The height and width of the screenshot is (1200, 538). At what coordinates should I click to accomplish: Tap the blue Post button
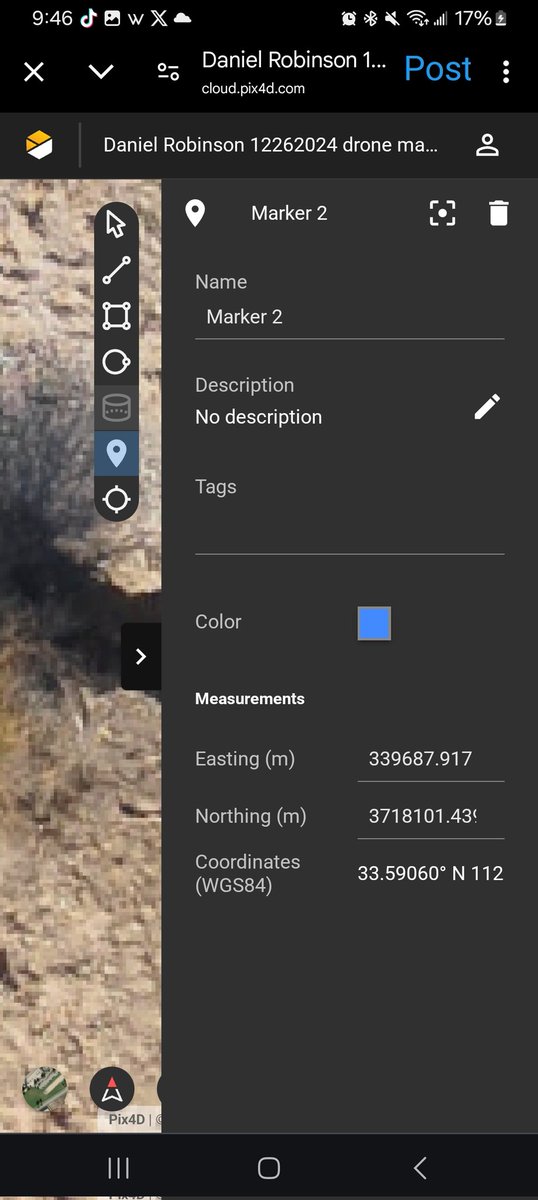tap(438, 69)
